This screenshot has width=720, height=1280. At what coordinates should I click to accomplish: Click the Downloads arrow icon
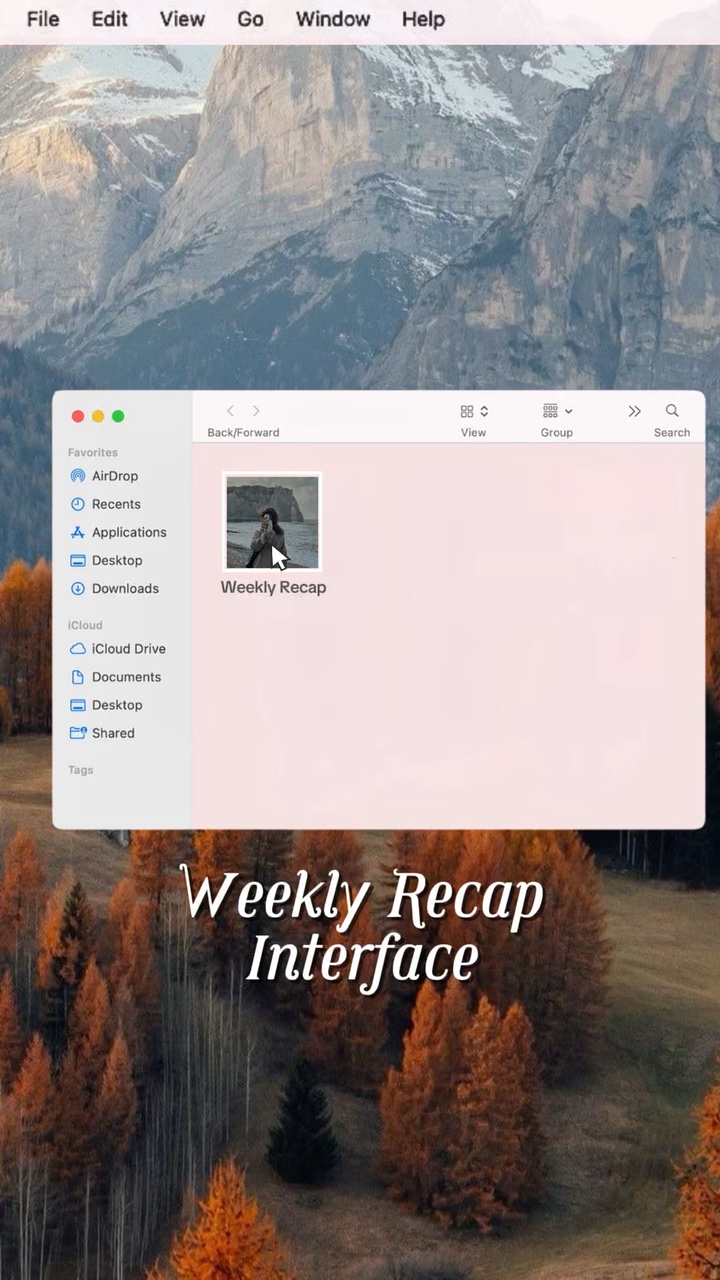pos(78,588)
